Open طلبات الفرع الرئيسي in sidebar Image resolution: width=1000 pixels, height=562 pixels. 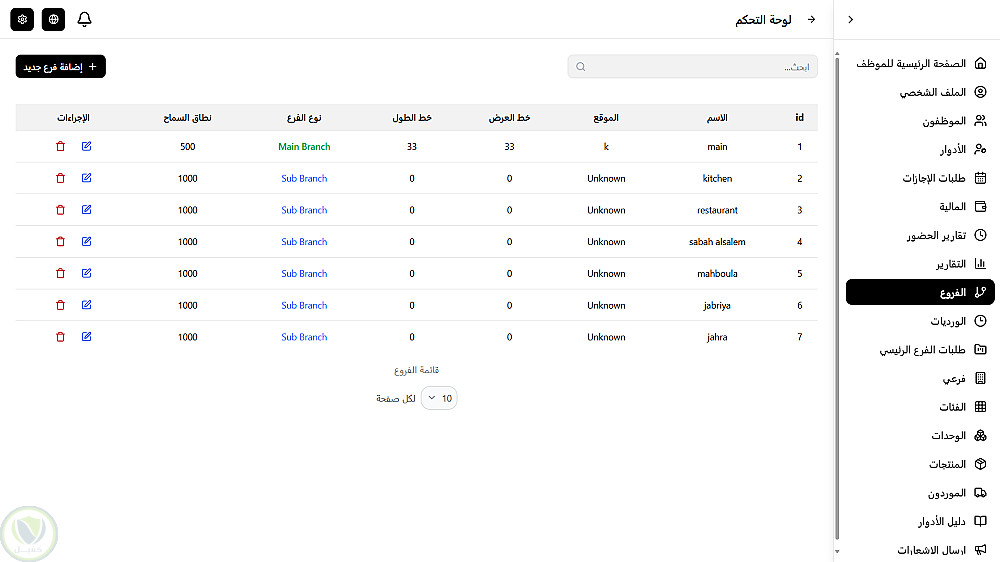click(920, 350)
